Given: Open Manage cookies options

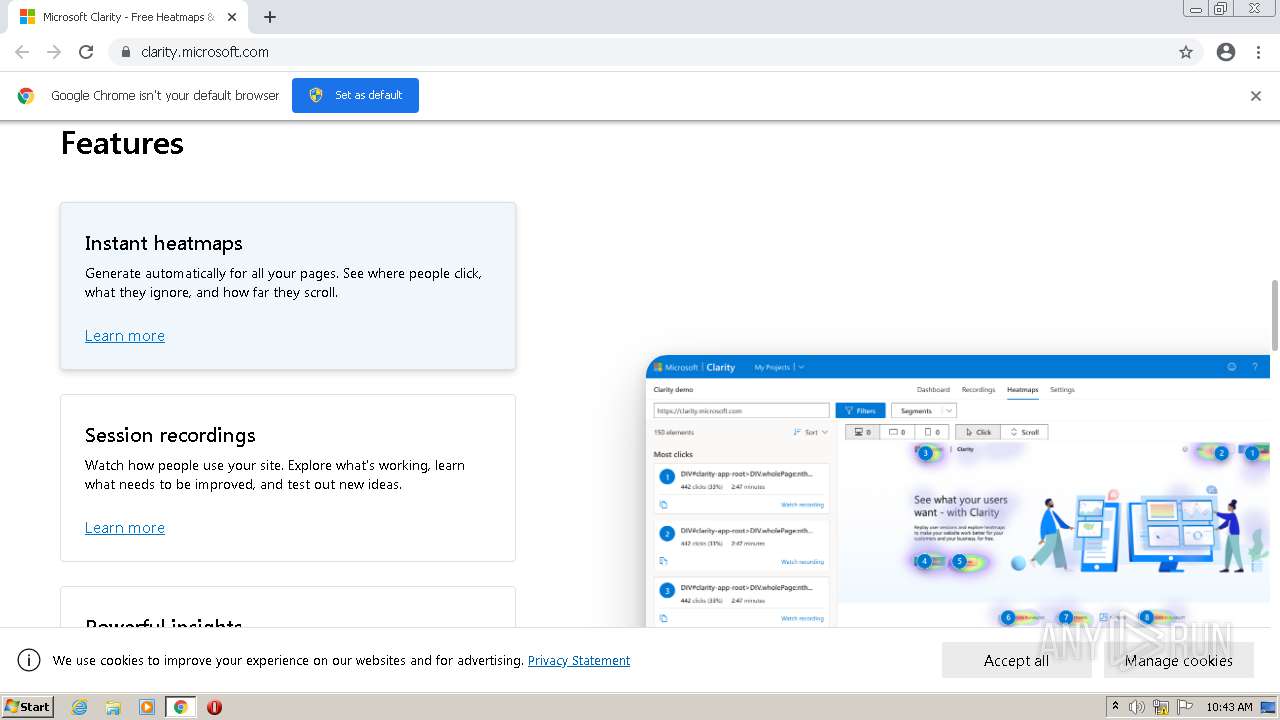Looking at the screenshot, I should tap(1179, 660).
